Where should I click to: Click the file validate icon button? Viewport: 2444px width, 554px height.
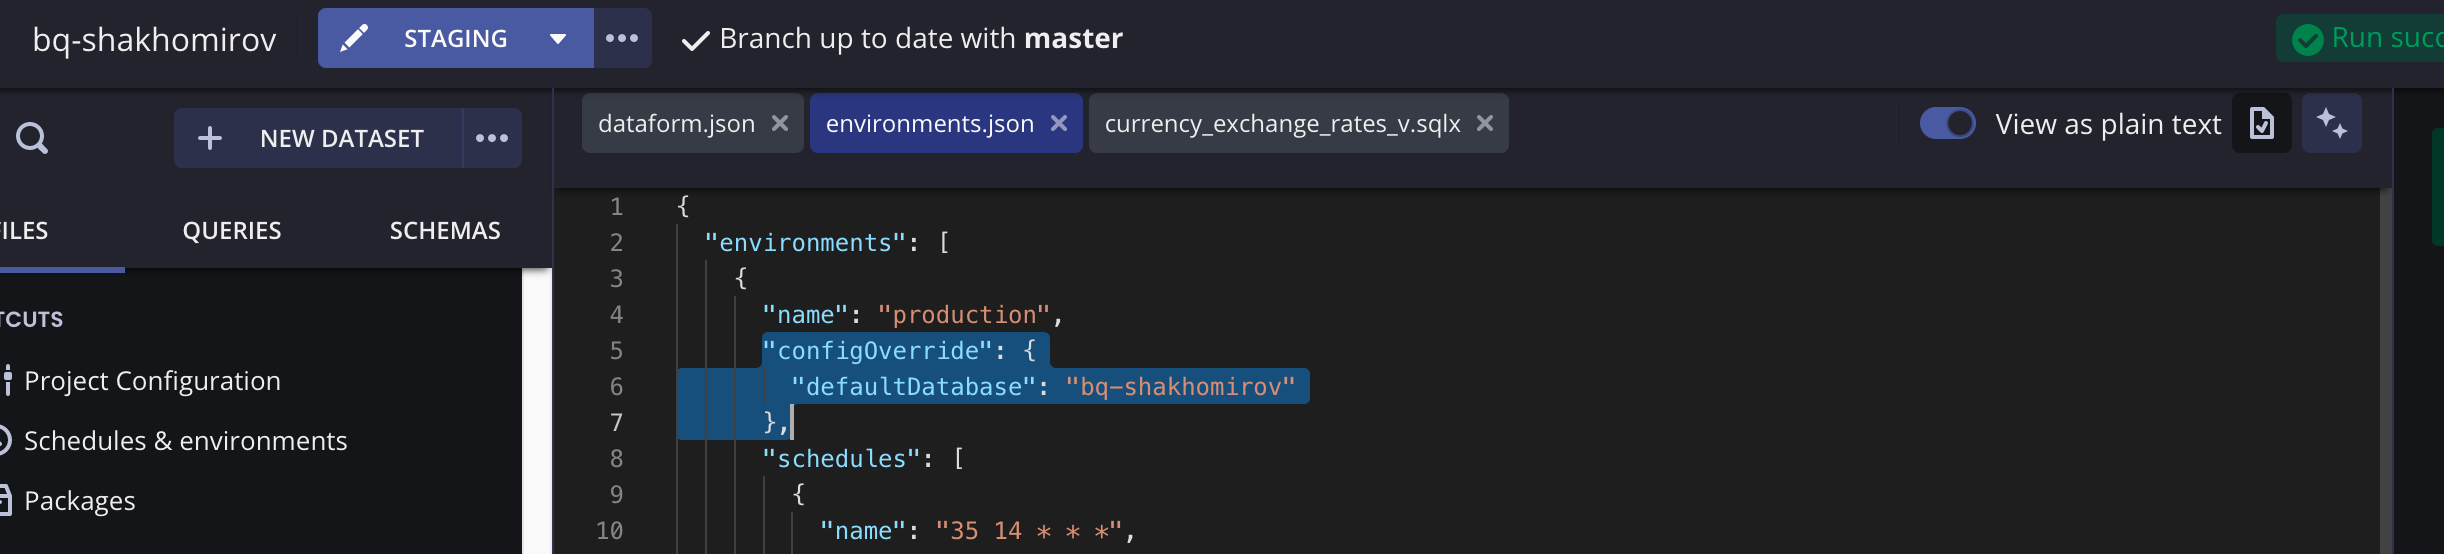(2261, 124)
